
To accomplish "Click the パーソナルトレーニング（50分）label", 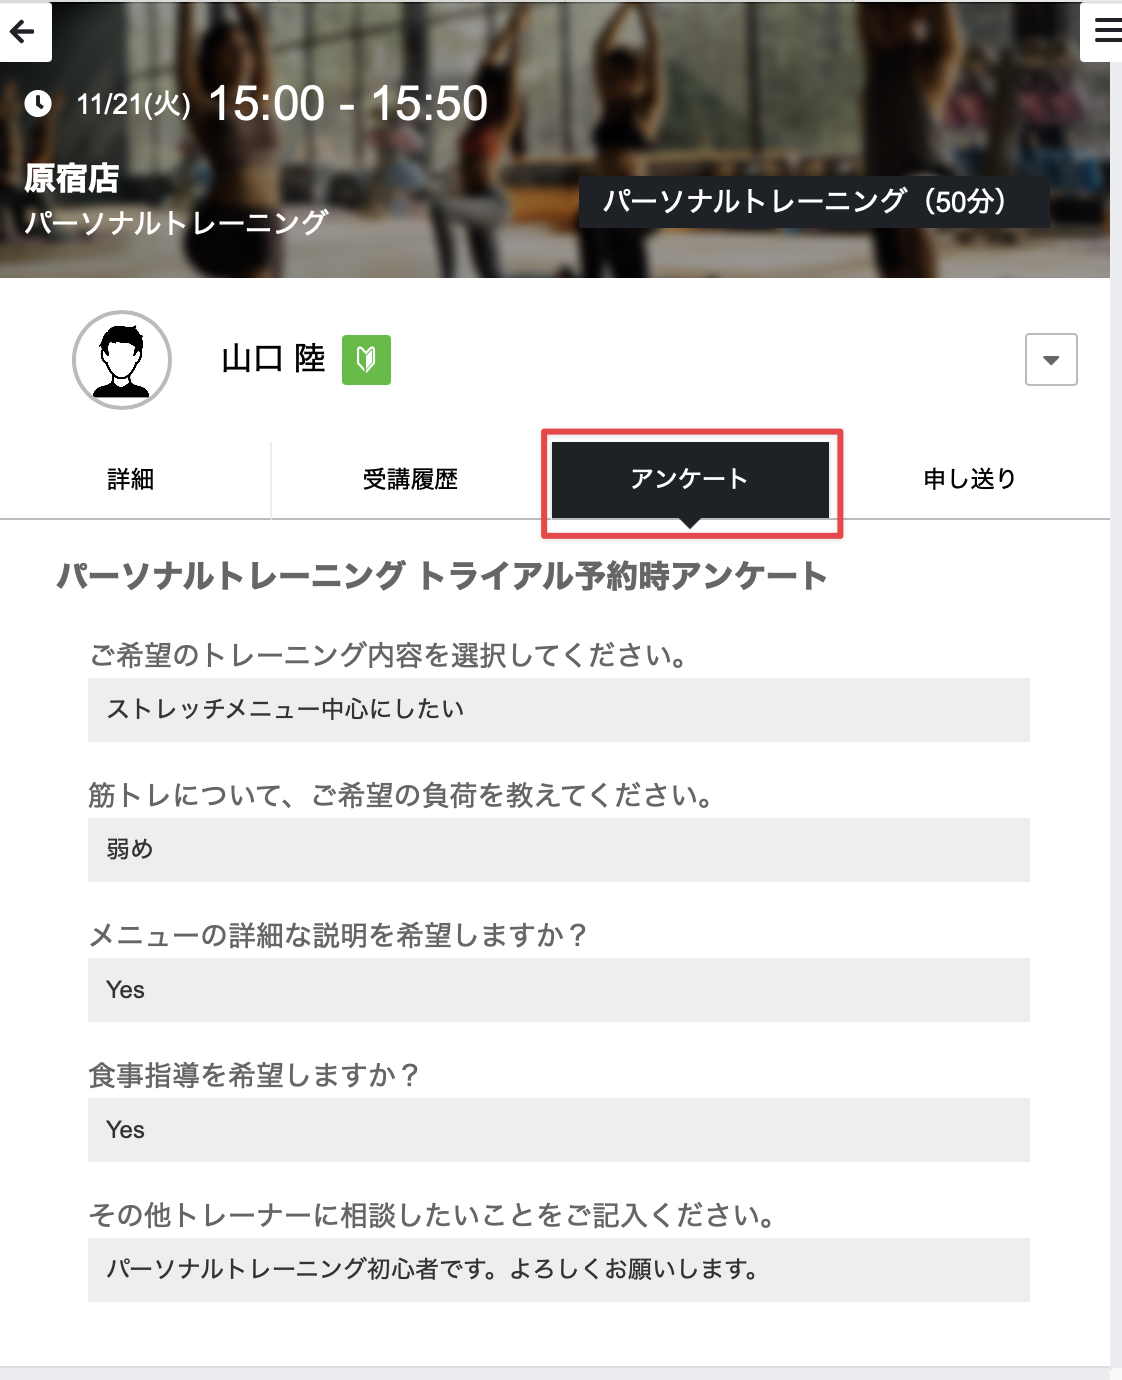I will pos(813,202).
